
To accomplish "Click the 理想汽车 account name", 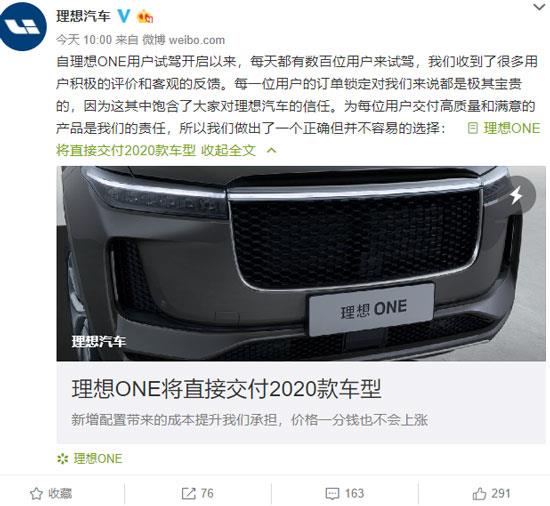I will click(83, 16).
